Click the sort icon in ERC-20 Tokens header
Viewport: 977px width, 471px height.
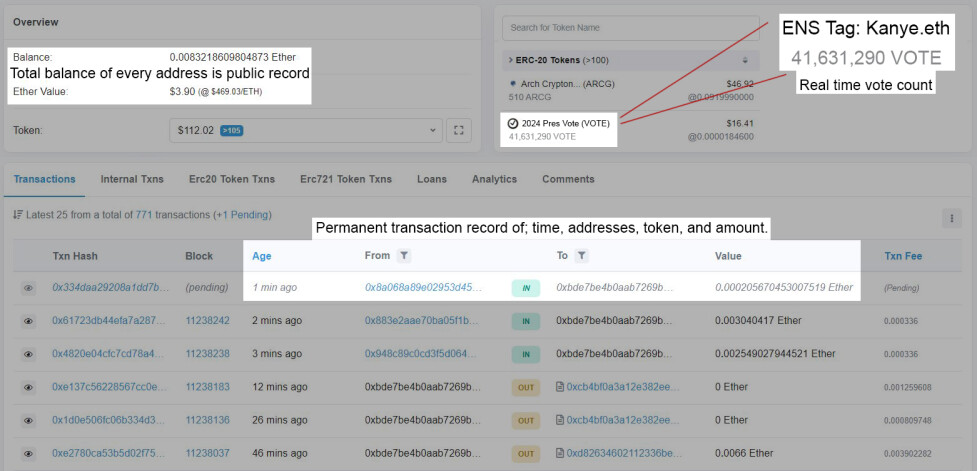745,60
